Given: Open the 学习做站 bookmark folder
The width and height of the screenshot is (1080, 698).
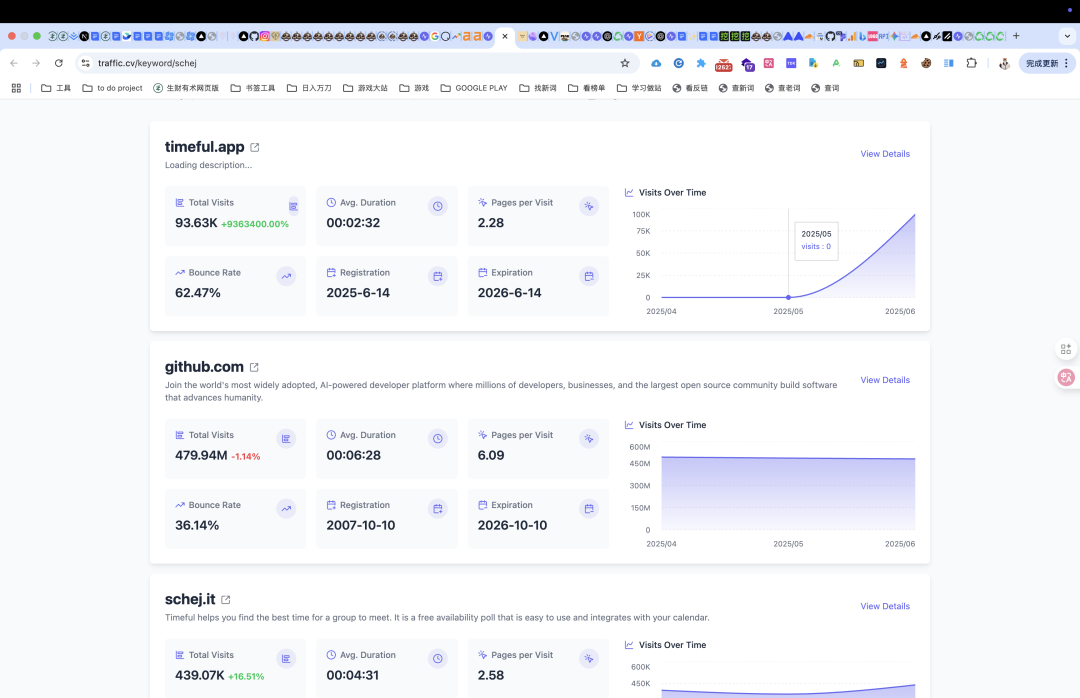Looking at the screenshot, I should pyautogui.click(x=638, y=88).
